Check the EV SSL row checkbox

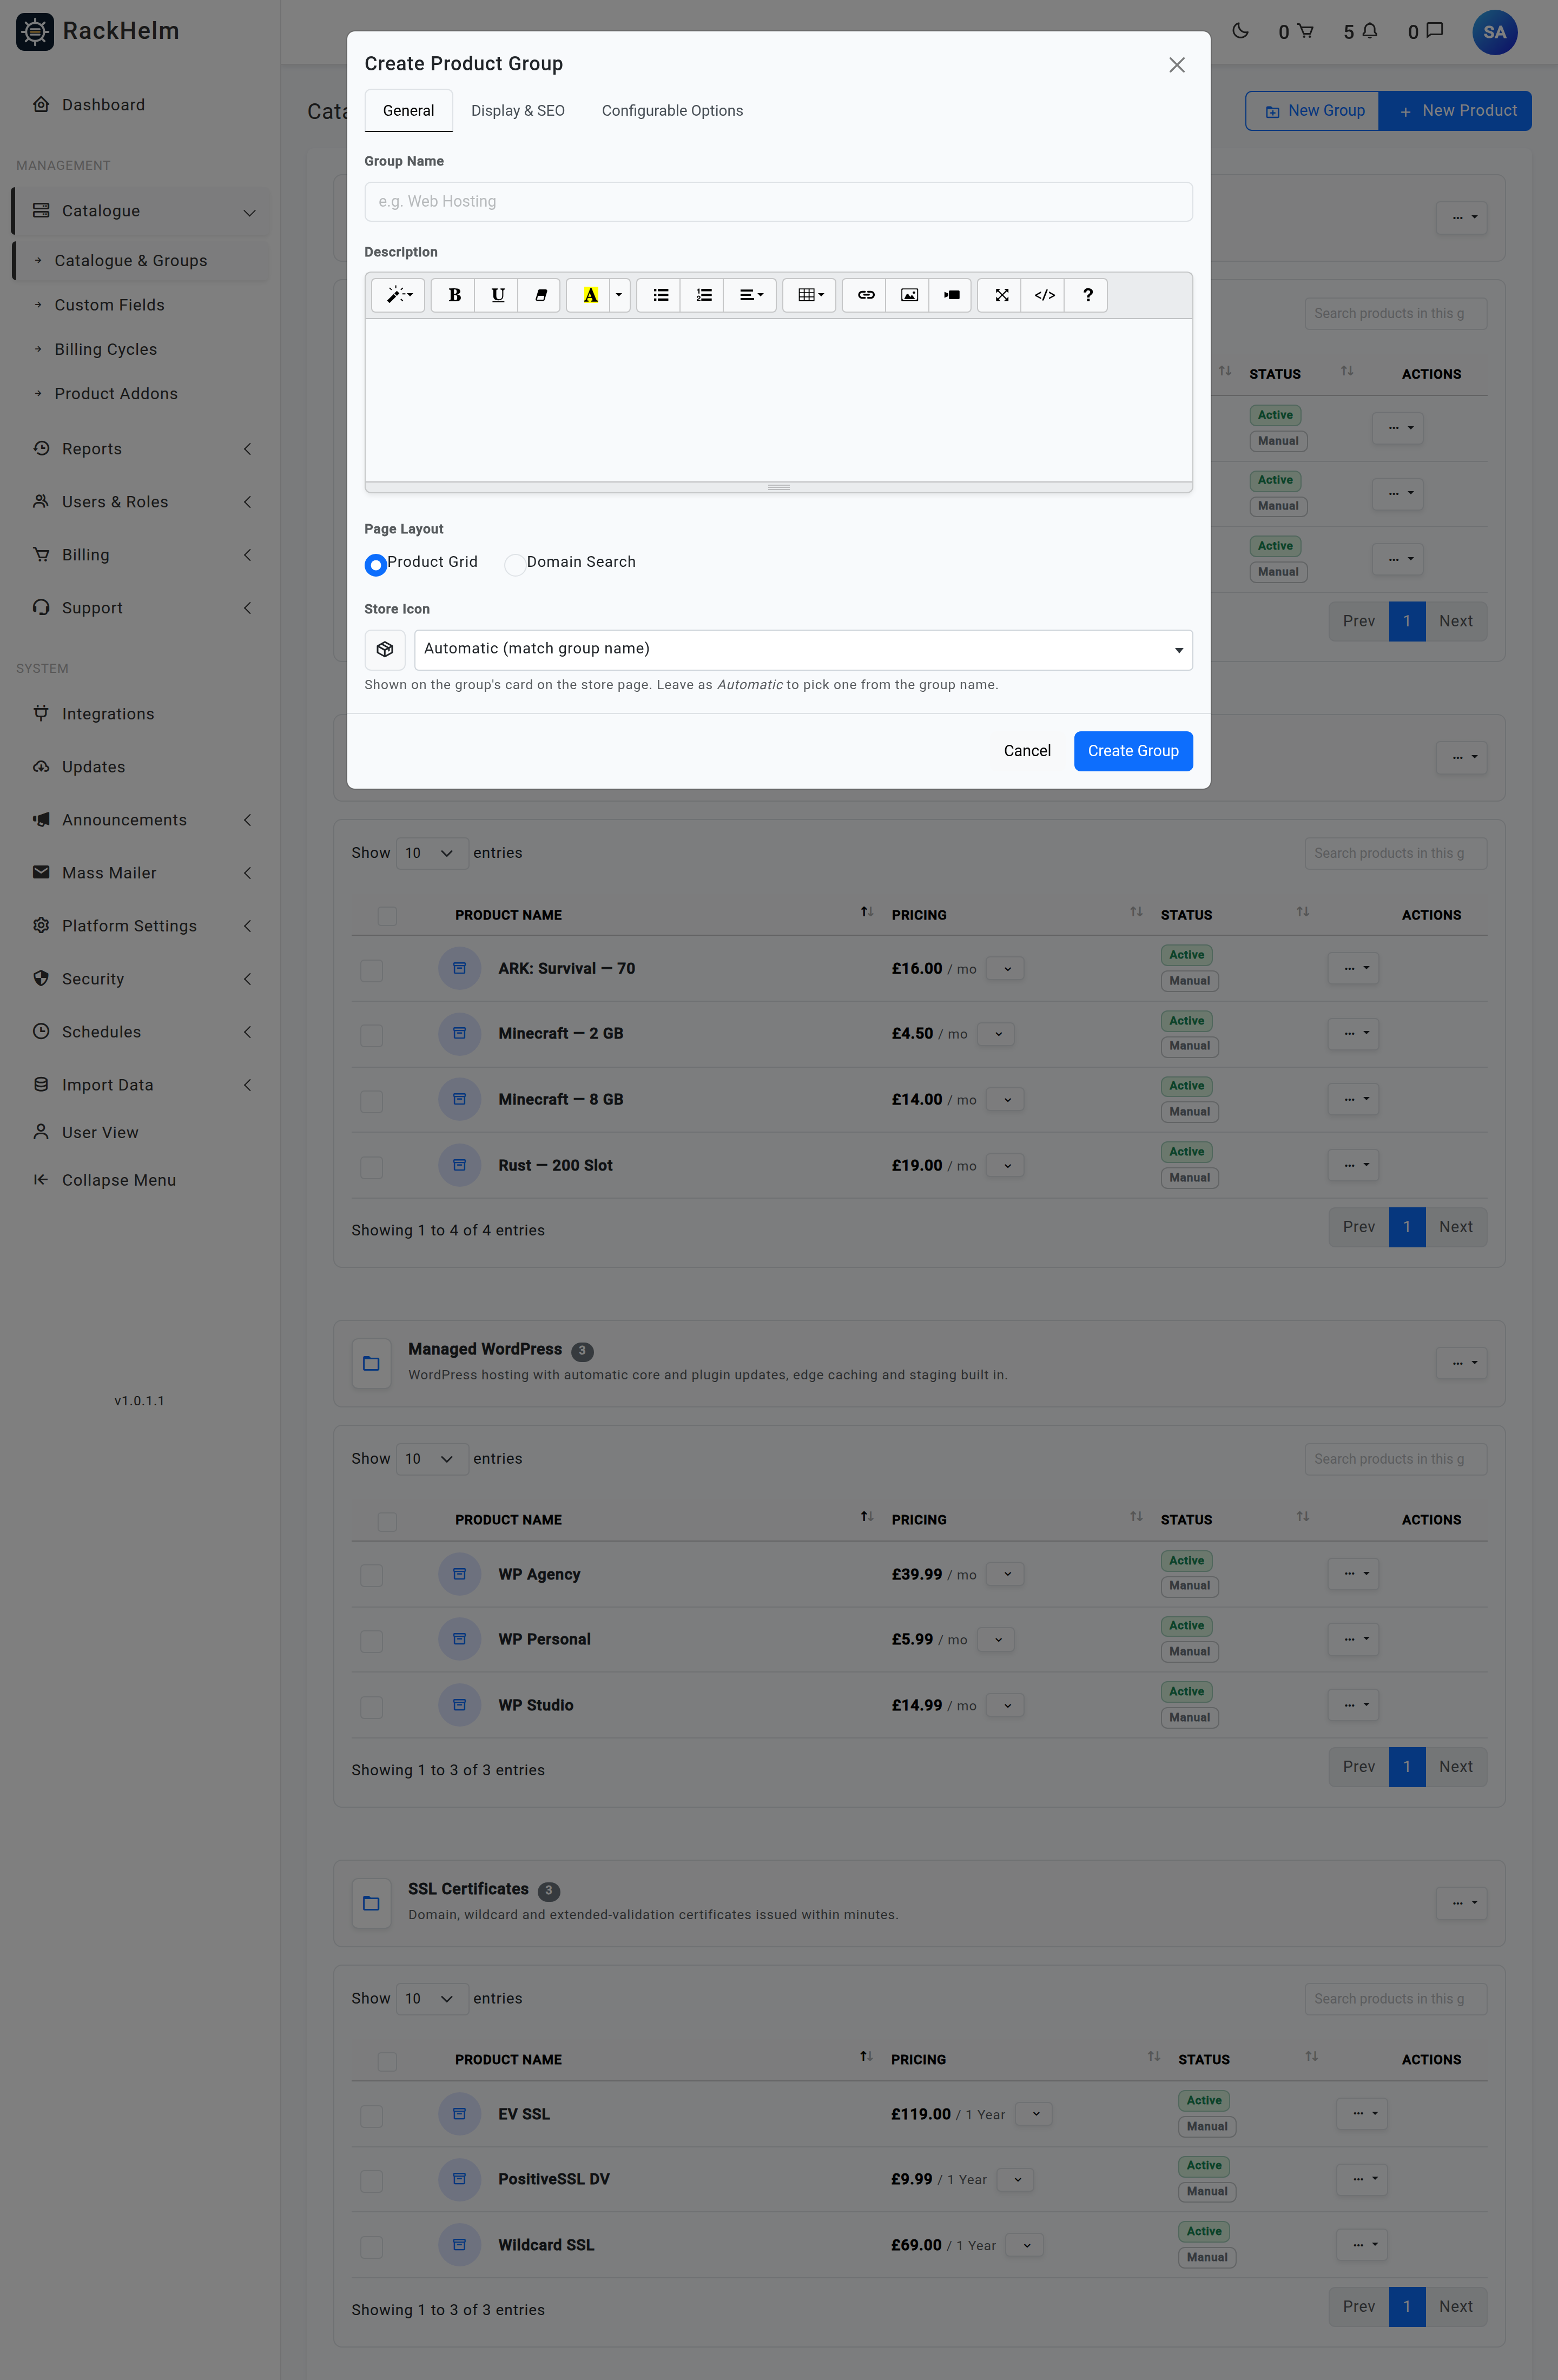[x=371, y=2115]
